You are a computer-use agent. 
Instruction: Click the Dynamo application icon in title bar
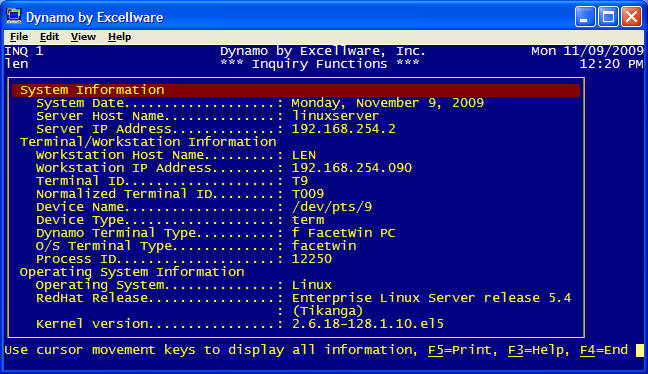coord(14,17)
